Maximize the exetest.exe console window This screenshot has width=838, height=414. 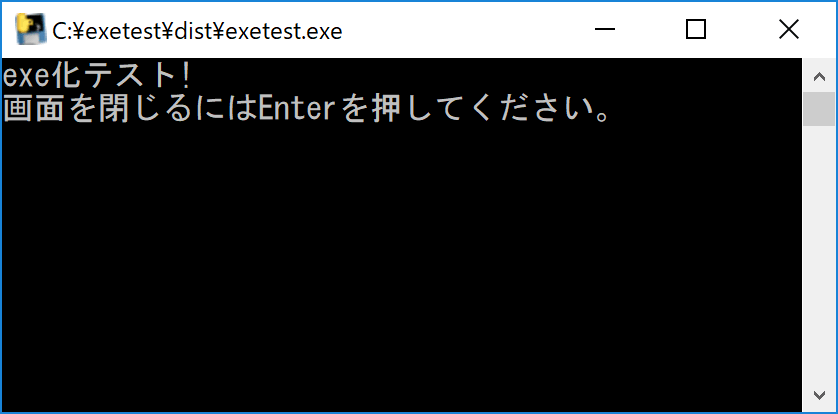[x=696, y=30]
